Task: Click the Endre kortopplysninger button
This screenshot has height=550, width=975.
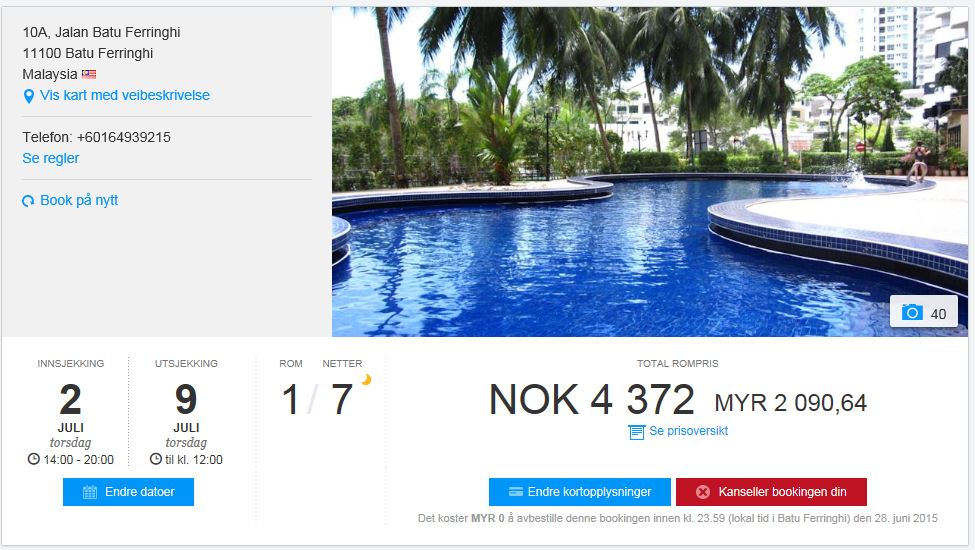Action: click(x=580, y=492)
